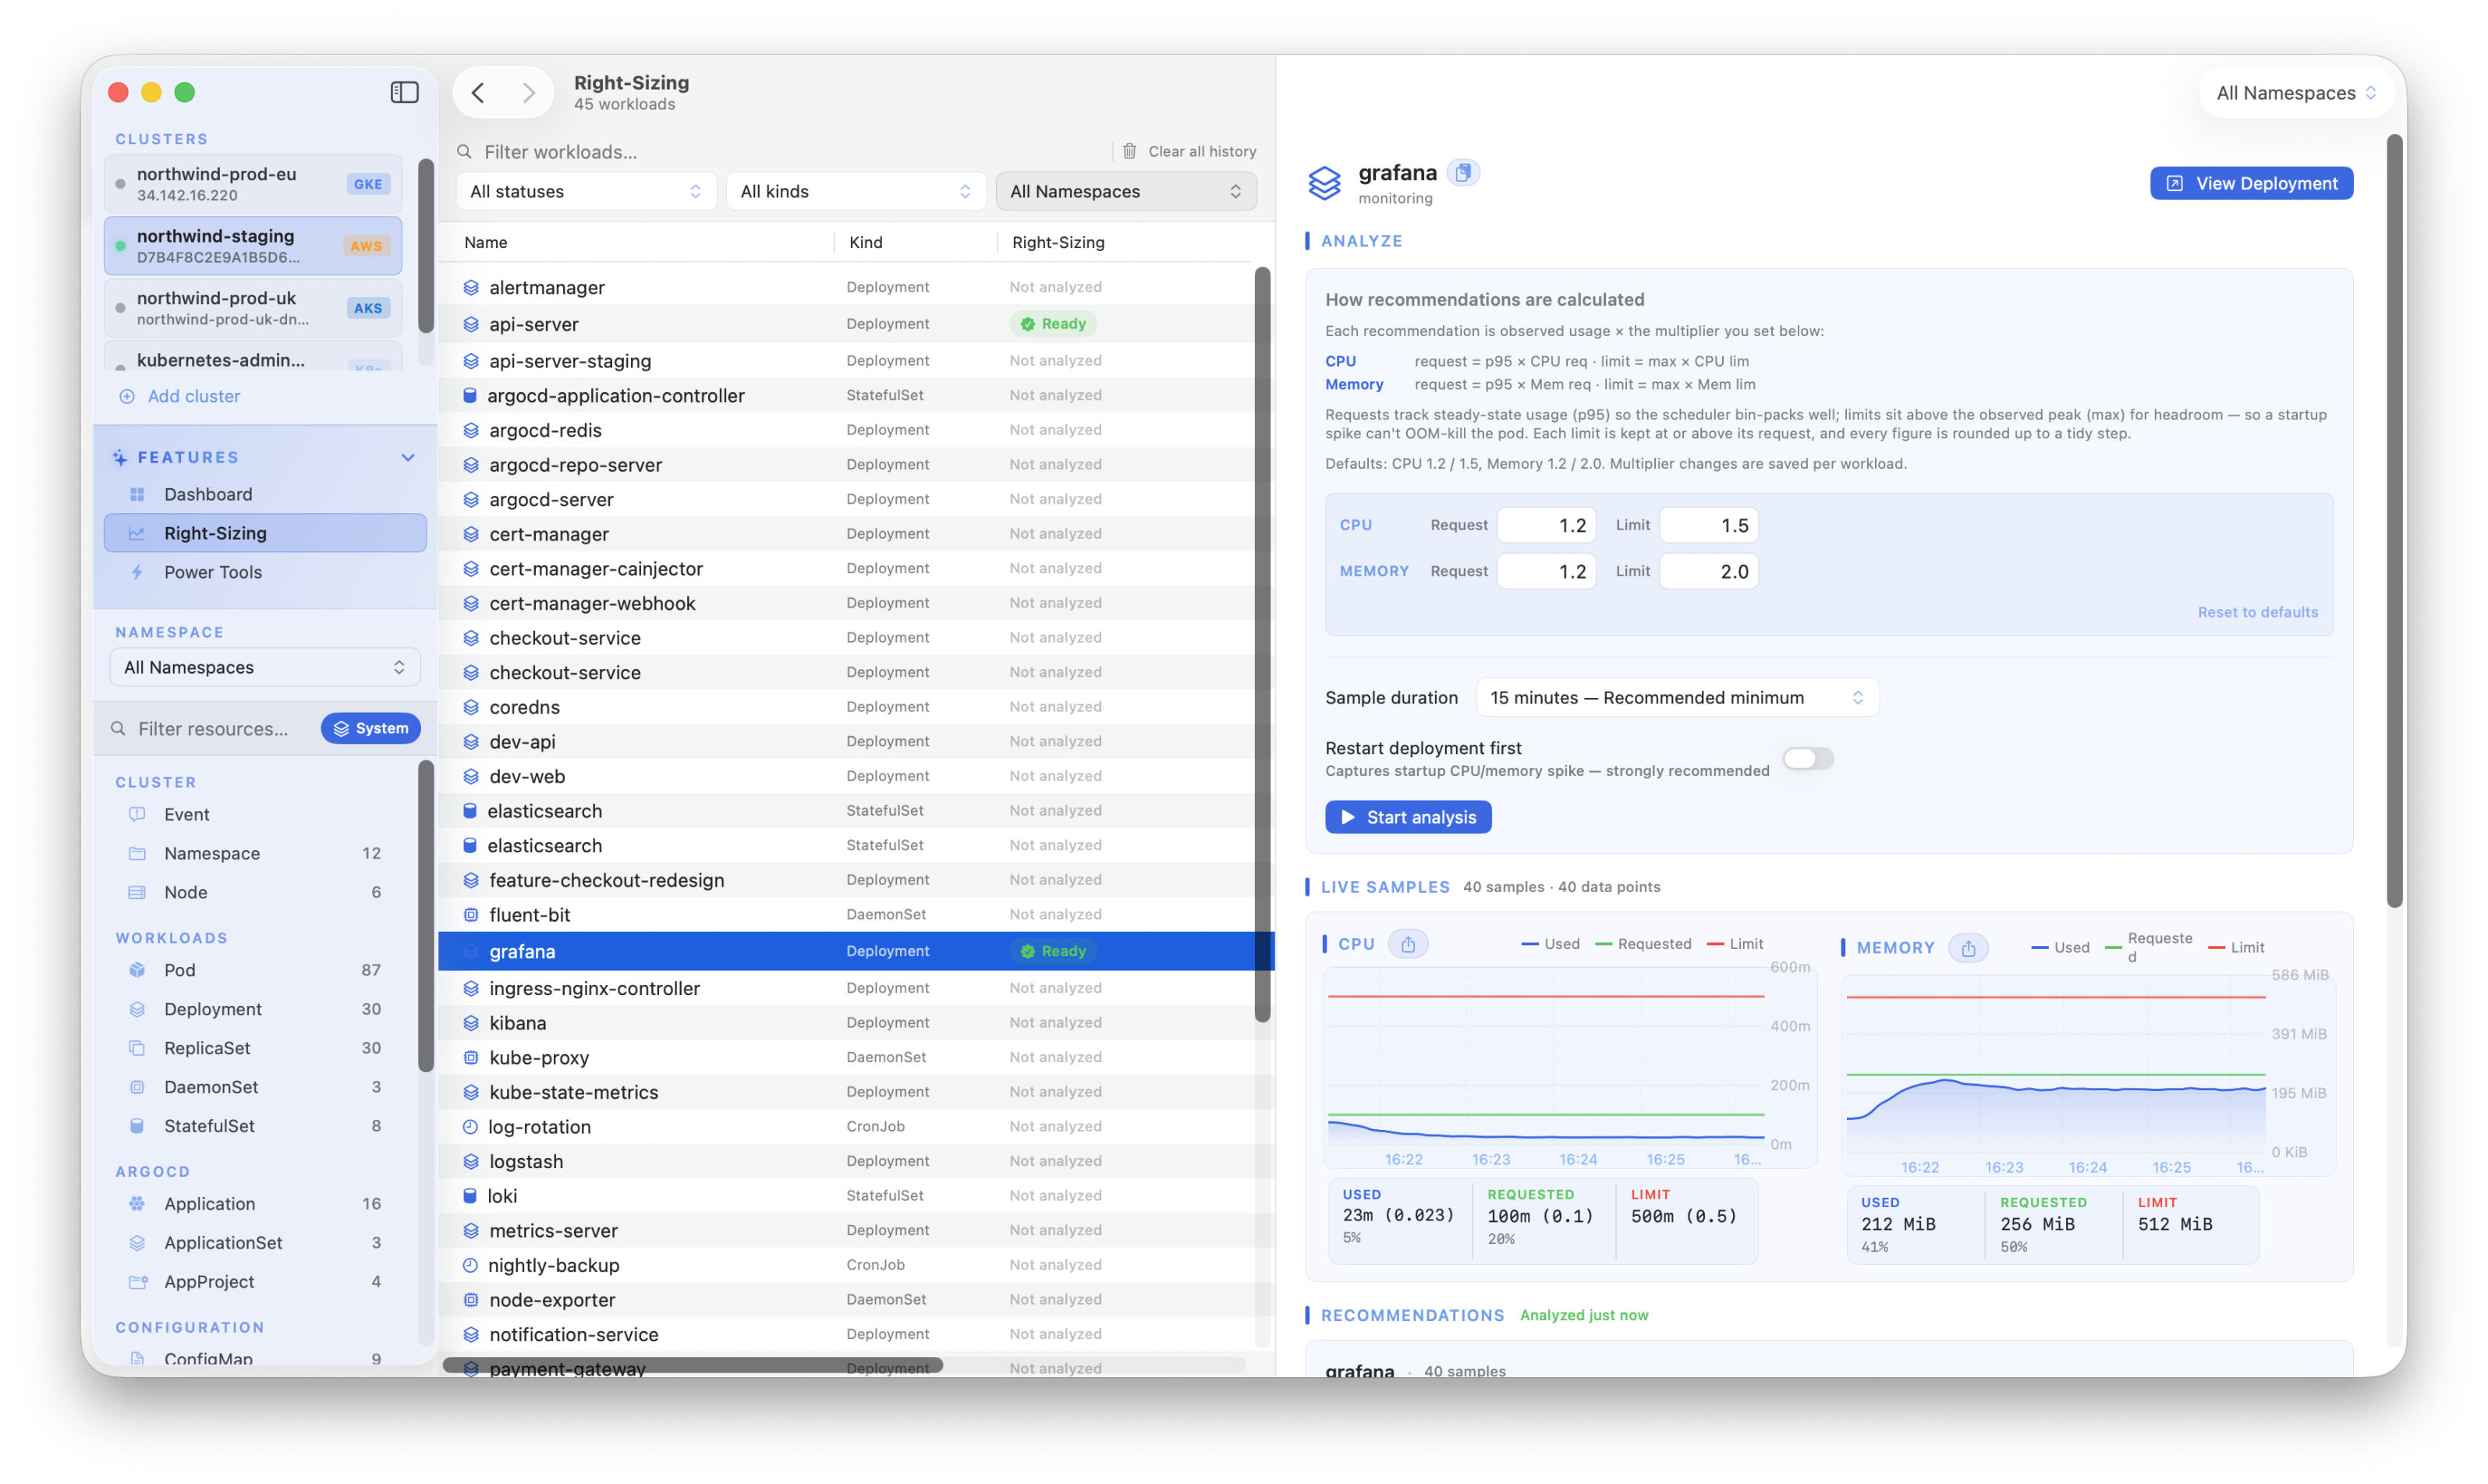Click the CPU Request multiplier field

[x=1547, y=525]
